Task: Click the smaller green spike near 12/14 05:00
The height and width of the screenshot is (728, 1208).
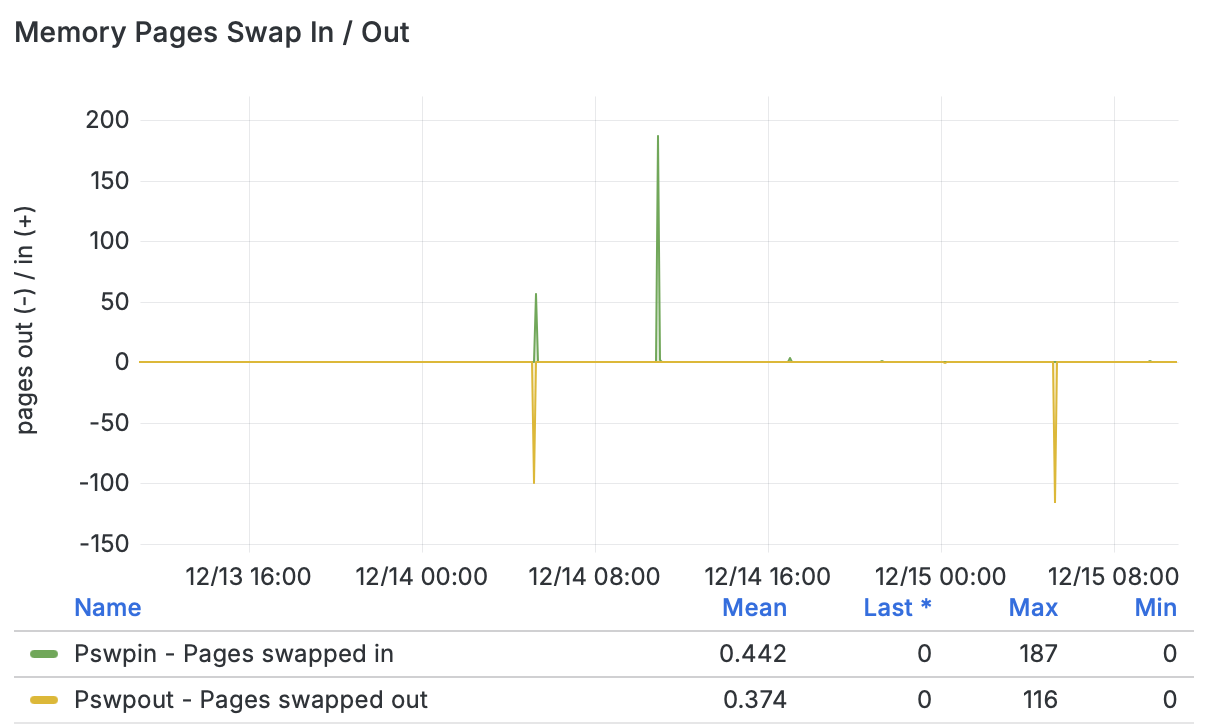Action: (536, 295)
